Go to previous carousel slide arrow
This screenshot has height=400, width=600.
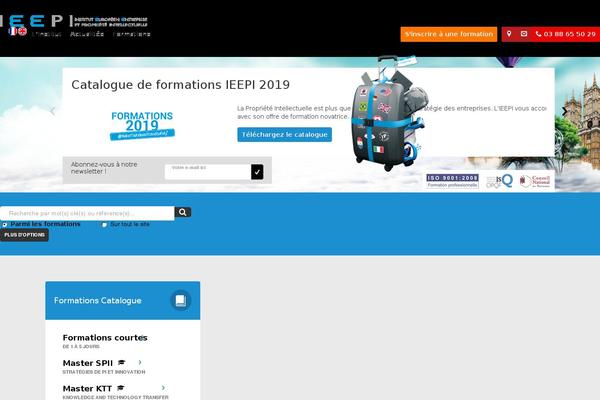(52, 111)
